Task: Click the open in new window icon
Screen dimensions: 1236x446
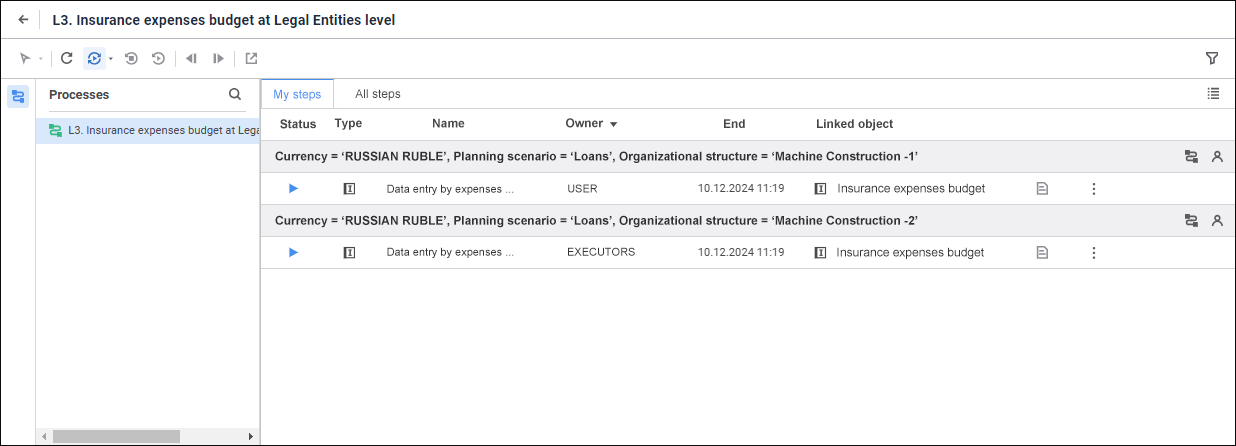Action: [x=251, y=59]
